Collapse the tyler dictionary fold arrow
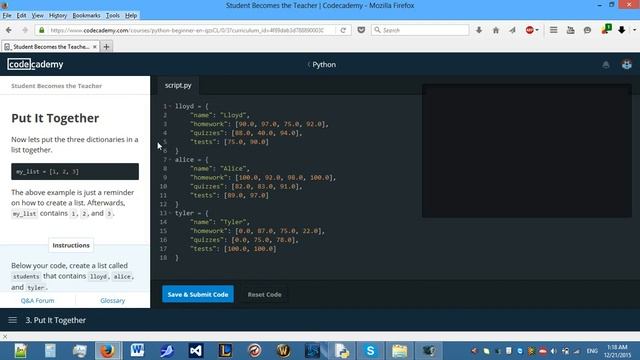The height and width of the screenshot is (360, 640). click(170, 213)
